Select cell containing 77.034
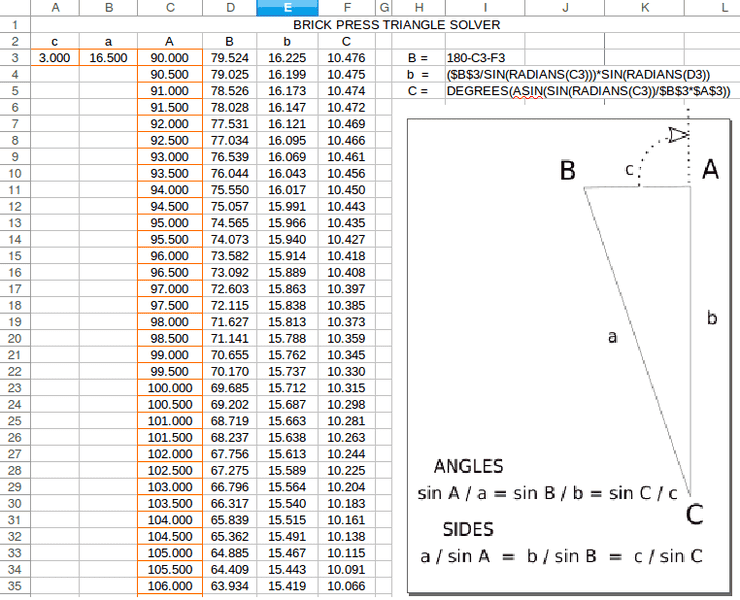 tap(230, 141)
